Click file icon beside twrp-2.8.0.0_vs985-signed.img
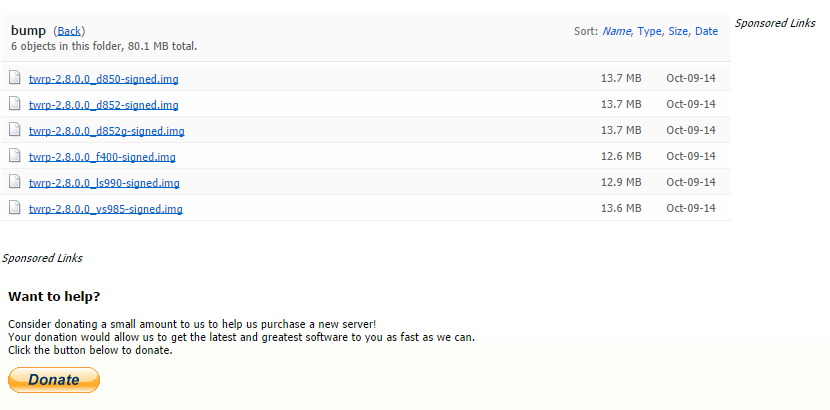This screenshot has width=830, height=410. pos(15,208)
